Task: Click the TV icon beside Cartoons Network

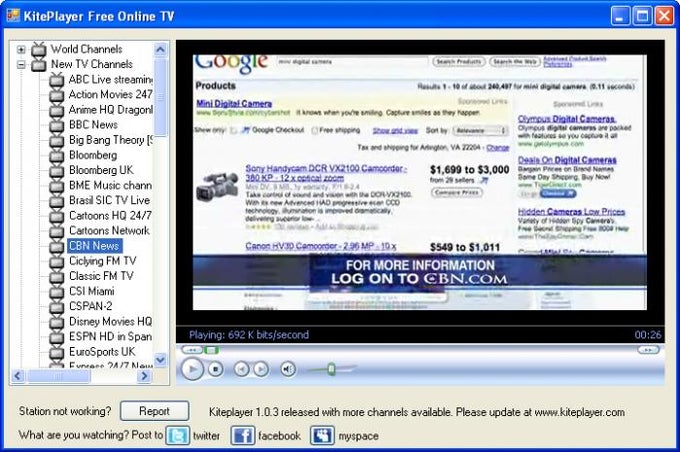Action: click(x=56, y=232)
